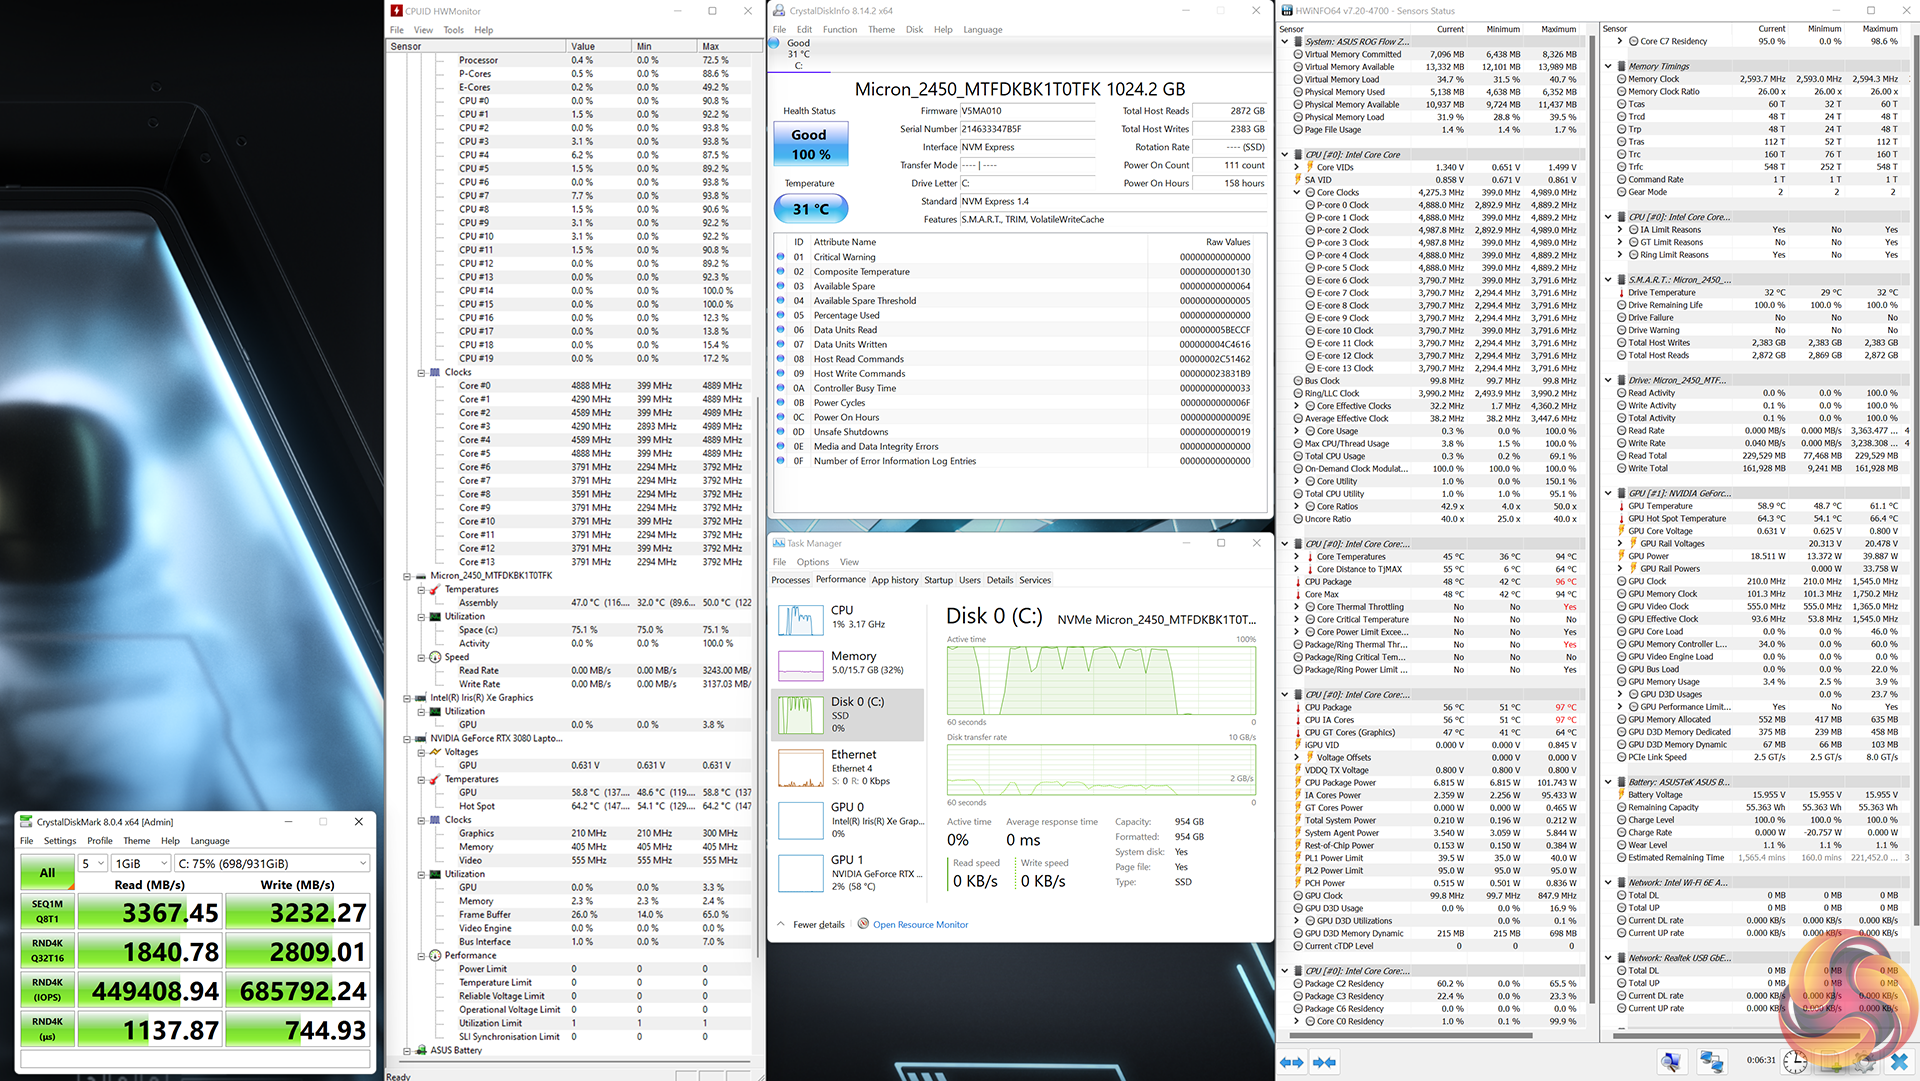Collapse Clocks tree node in HWMonitor
This screenshot has width=1920, height=1081.
pyautogui.click(x=421, y=372)
